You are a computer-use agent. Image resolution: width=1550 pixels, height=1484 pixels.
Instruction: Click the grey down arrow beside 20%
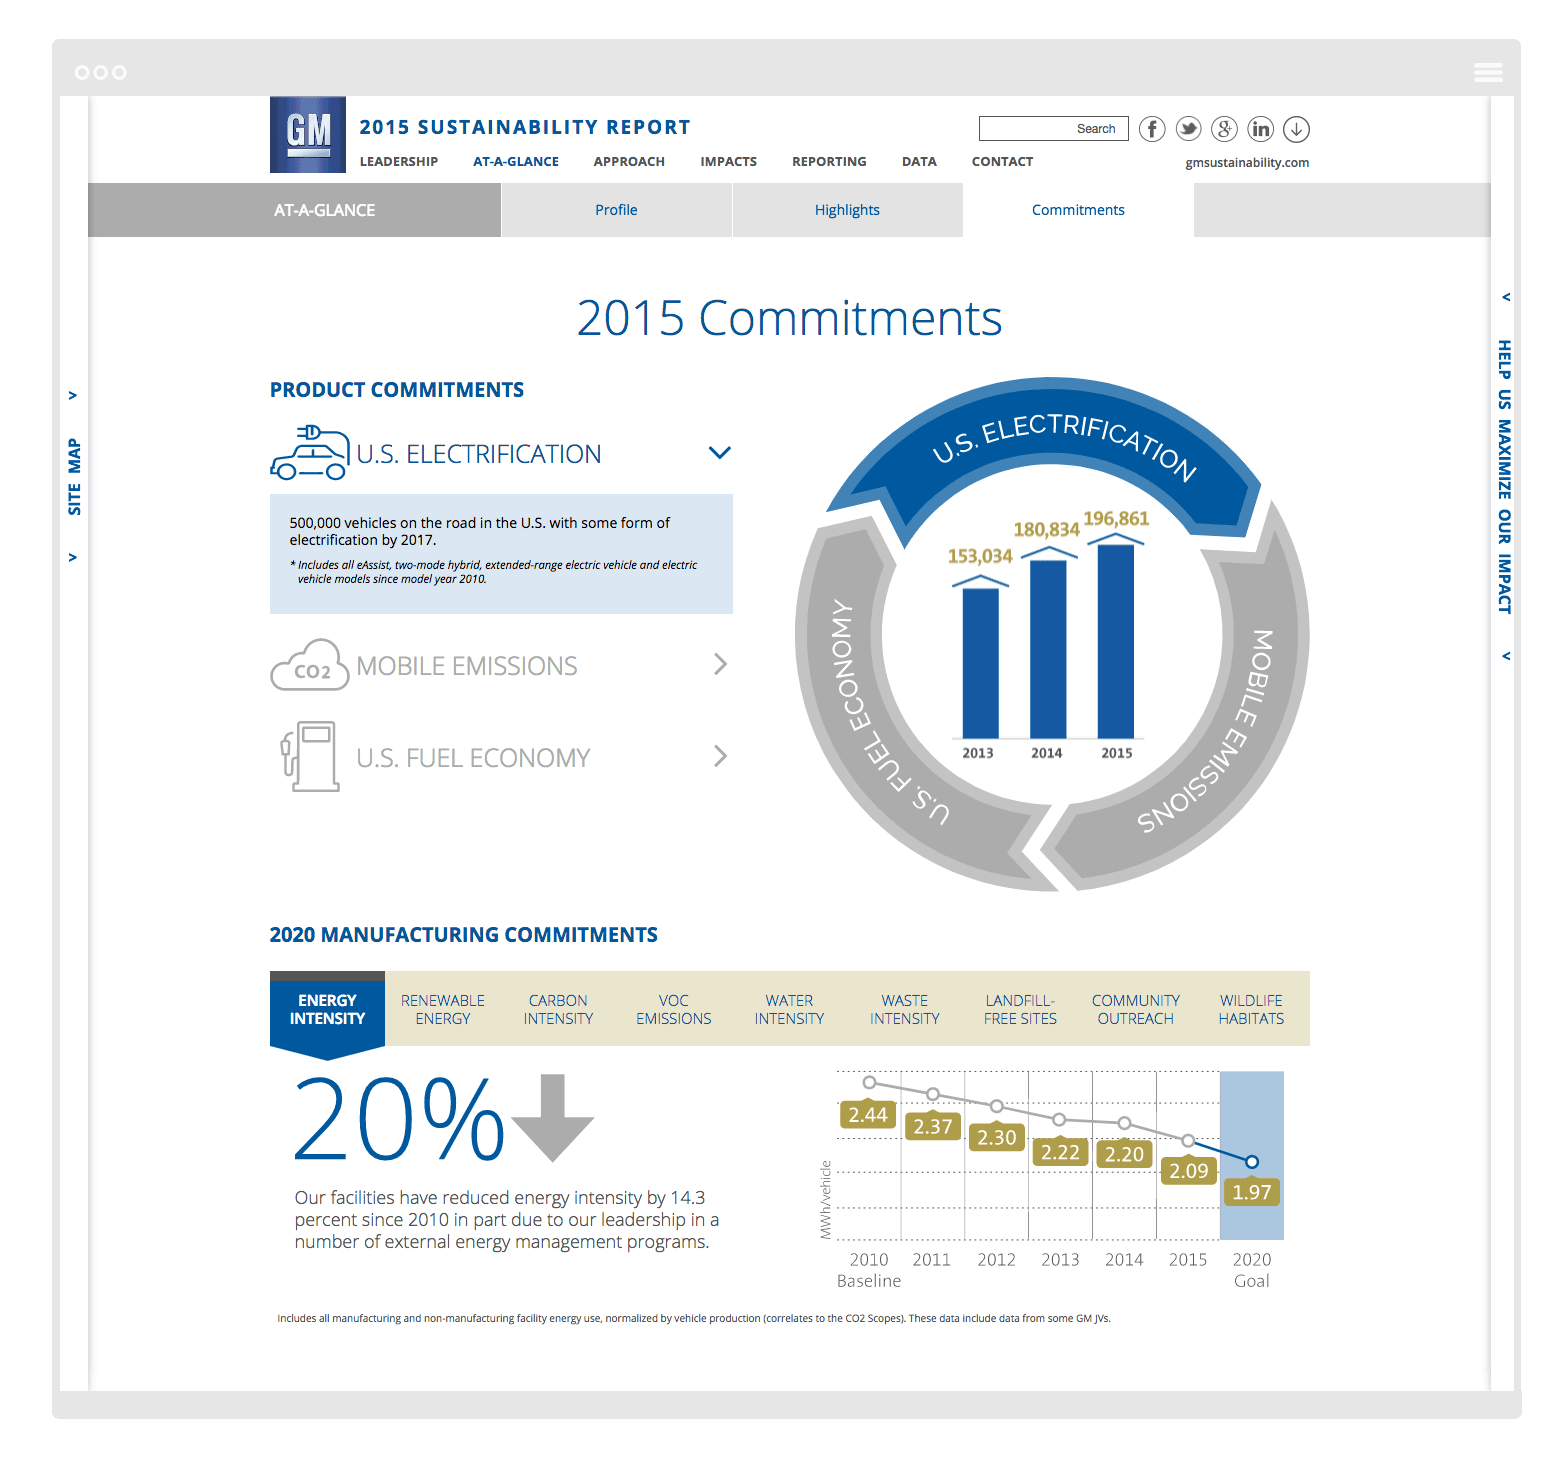[553, 1118]
